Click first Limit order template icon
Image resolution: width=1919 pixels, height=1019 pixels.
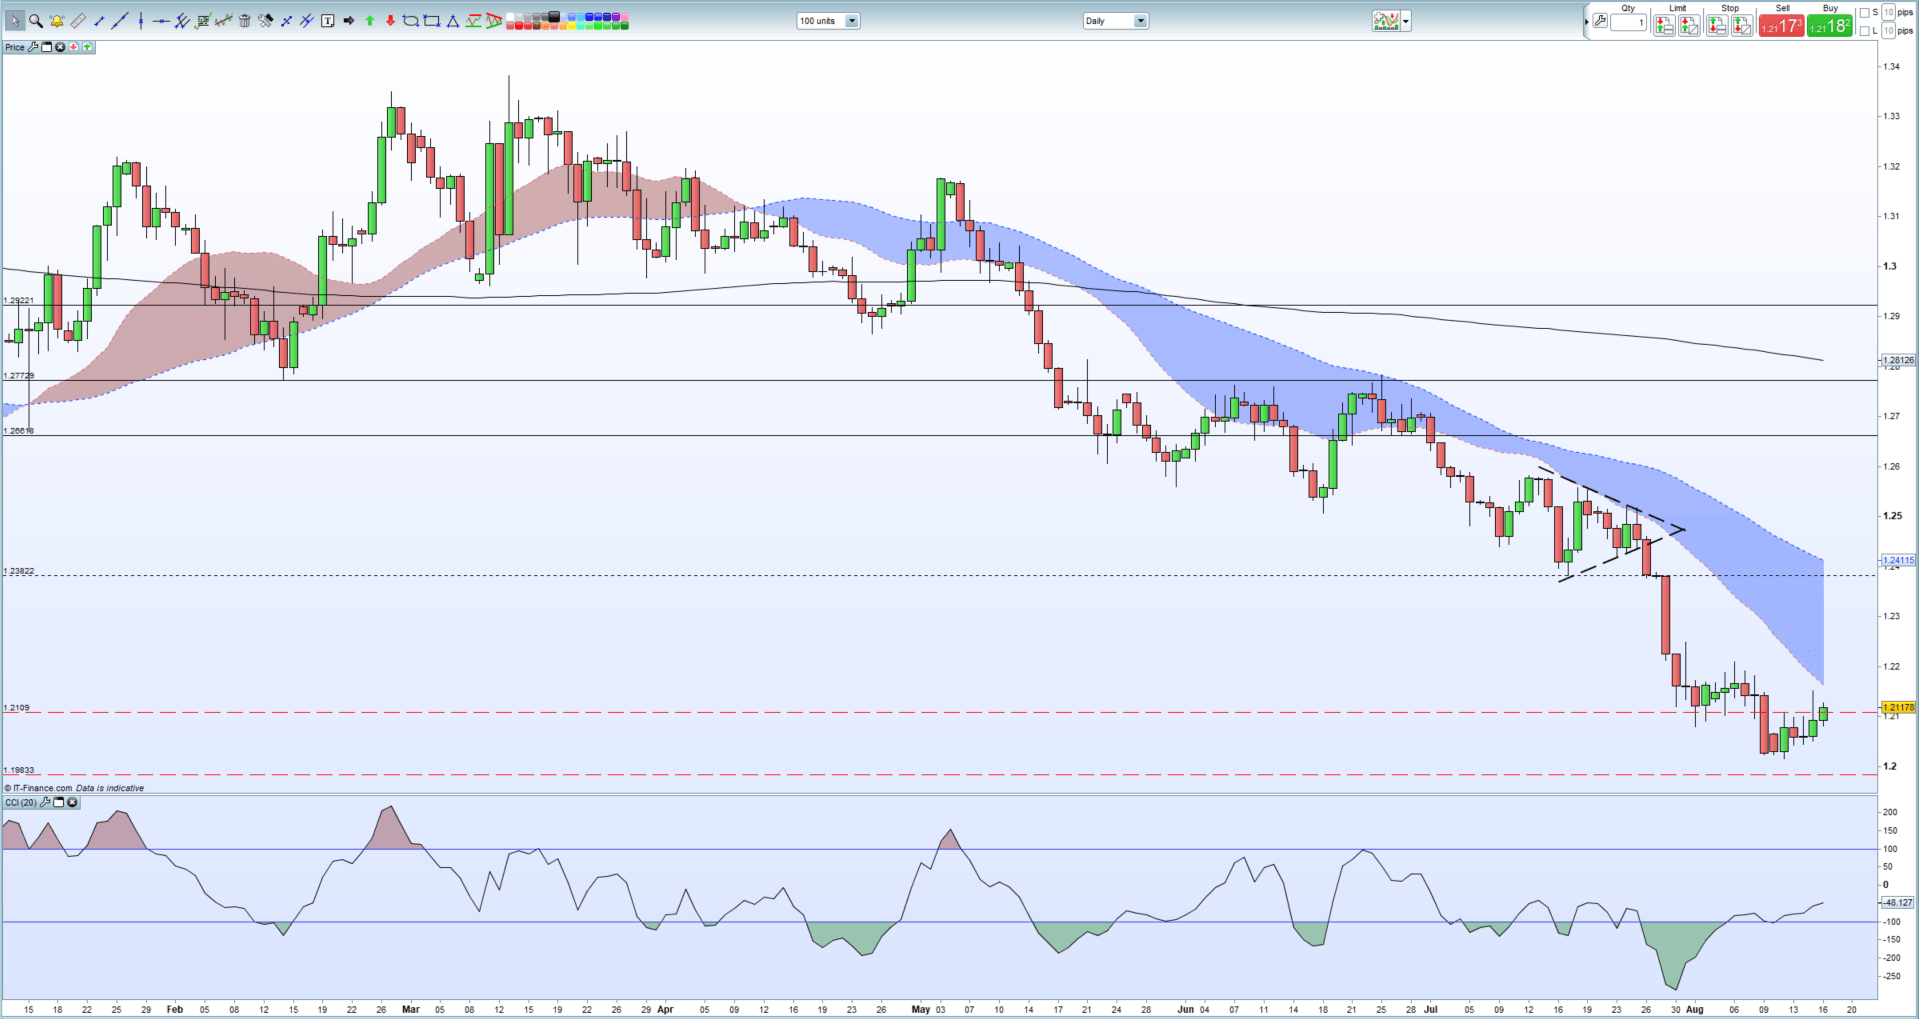tap(1664, 25)
